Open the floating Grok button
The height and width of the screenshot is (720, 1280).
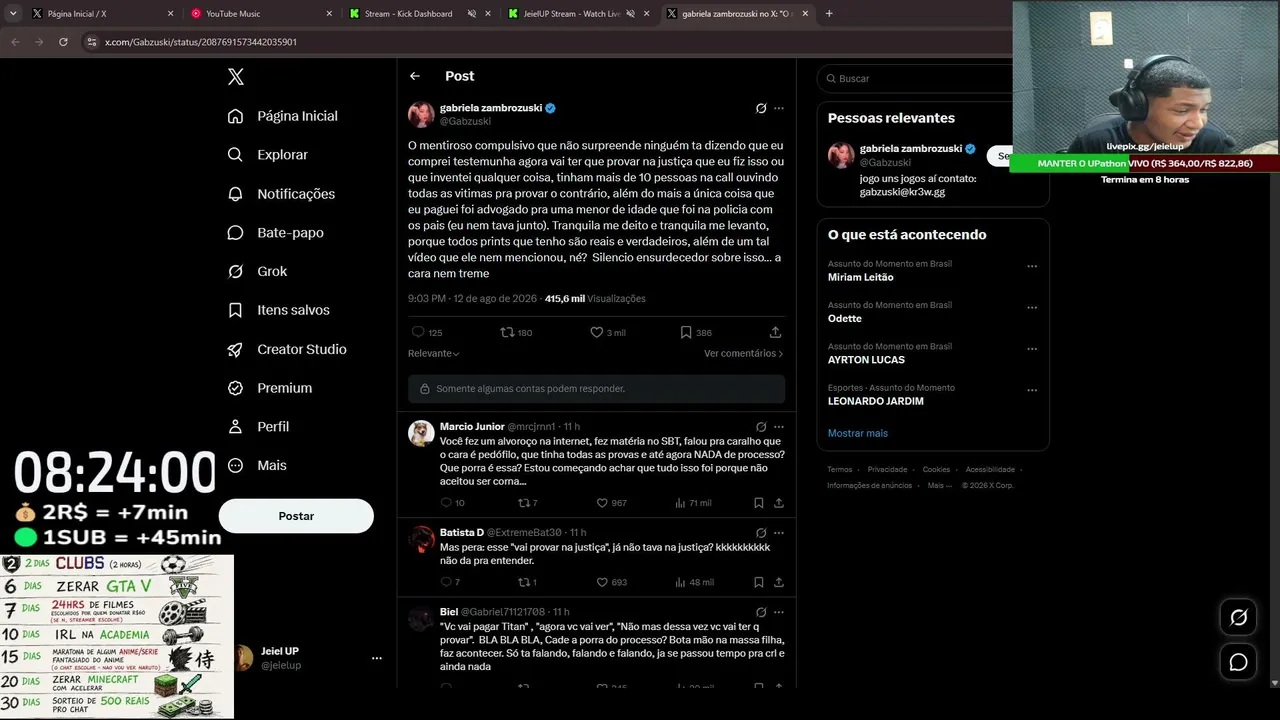pyautogui.click(x=1238, y=618)
